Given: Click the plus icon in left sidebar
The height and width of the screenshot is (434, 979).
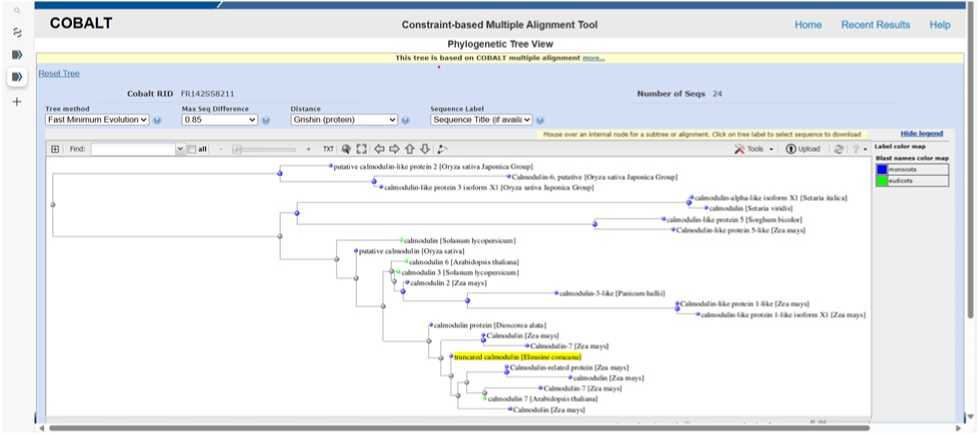Looking at the screenshot, I should [x=17, y=101].
